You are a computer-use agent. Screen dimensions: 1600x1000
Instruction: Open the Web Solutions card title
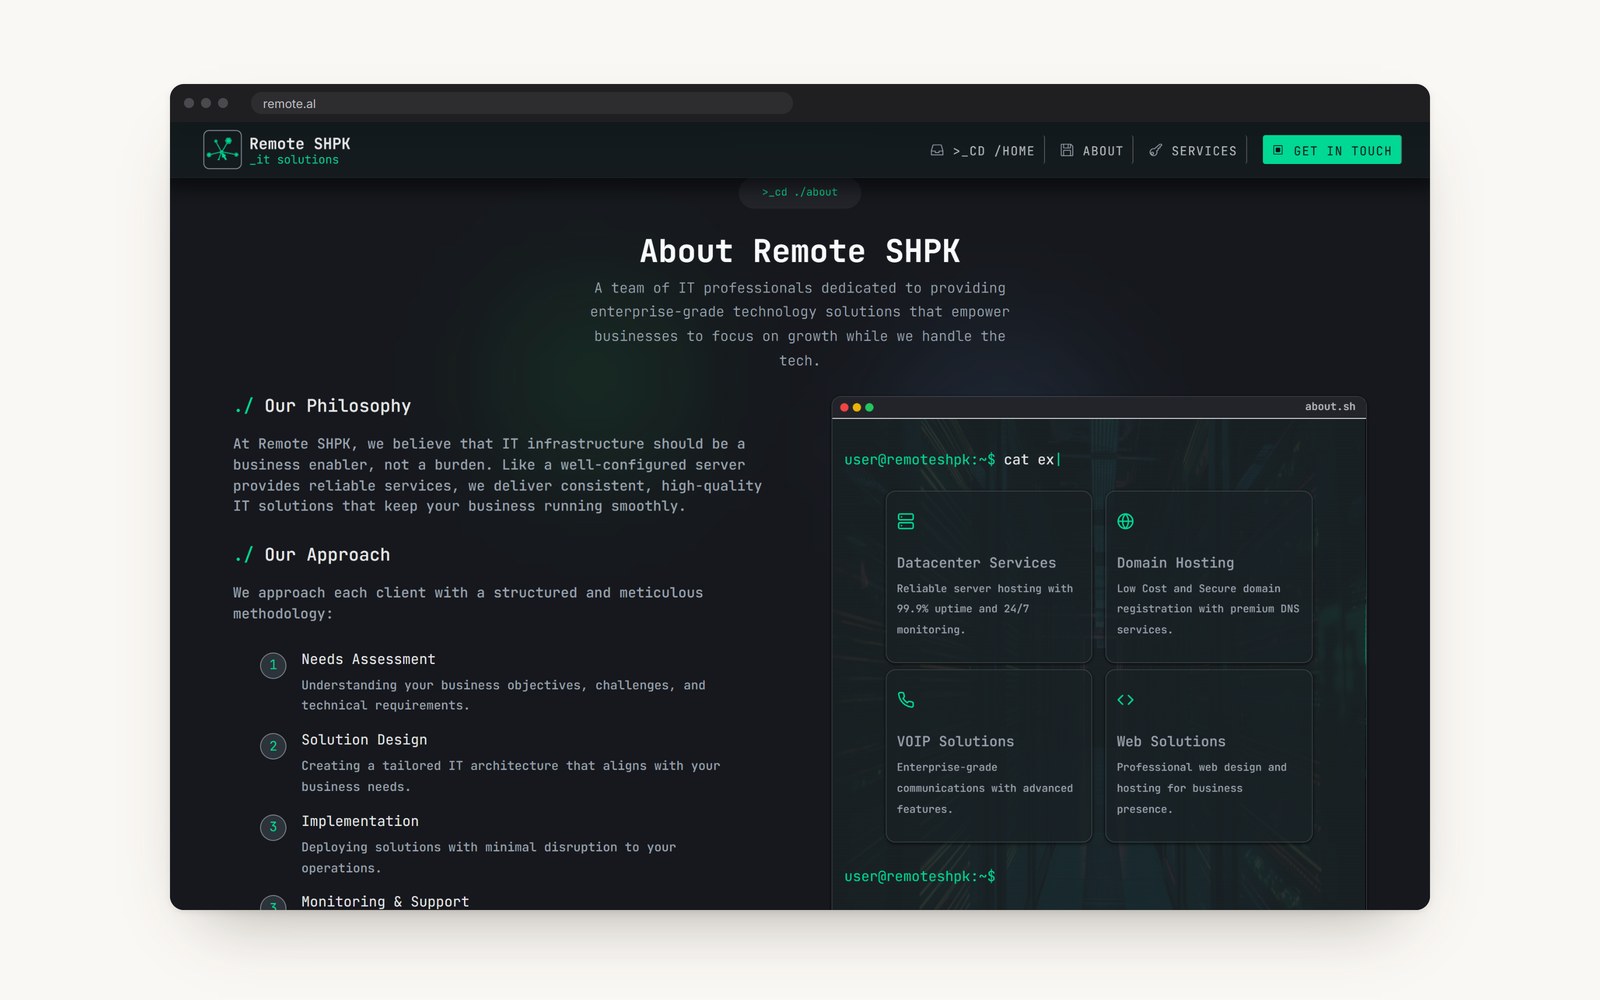point(1171,741)
